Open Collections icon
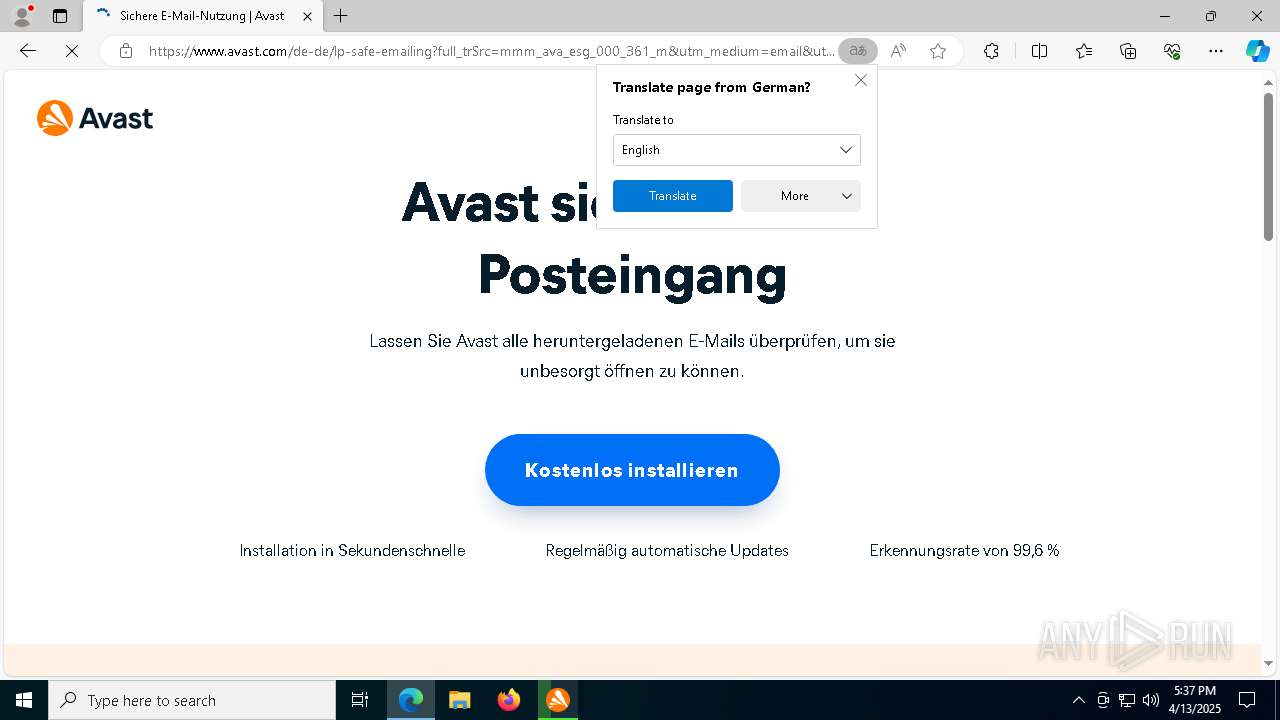Image resolution: width=1280 pixels, height=720 pixels. coord(1128,51)
